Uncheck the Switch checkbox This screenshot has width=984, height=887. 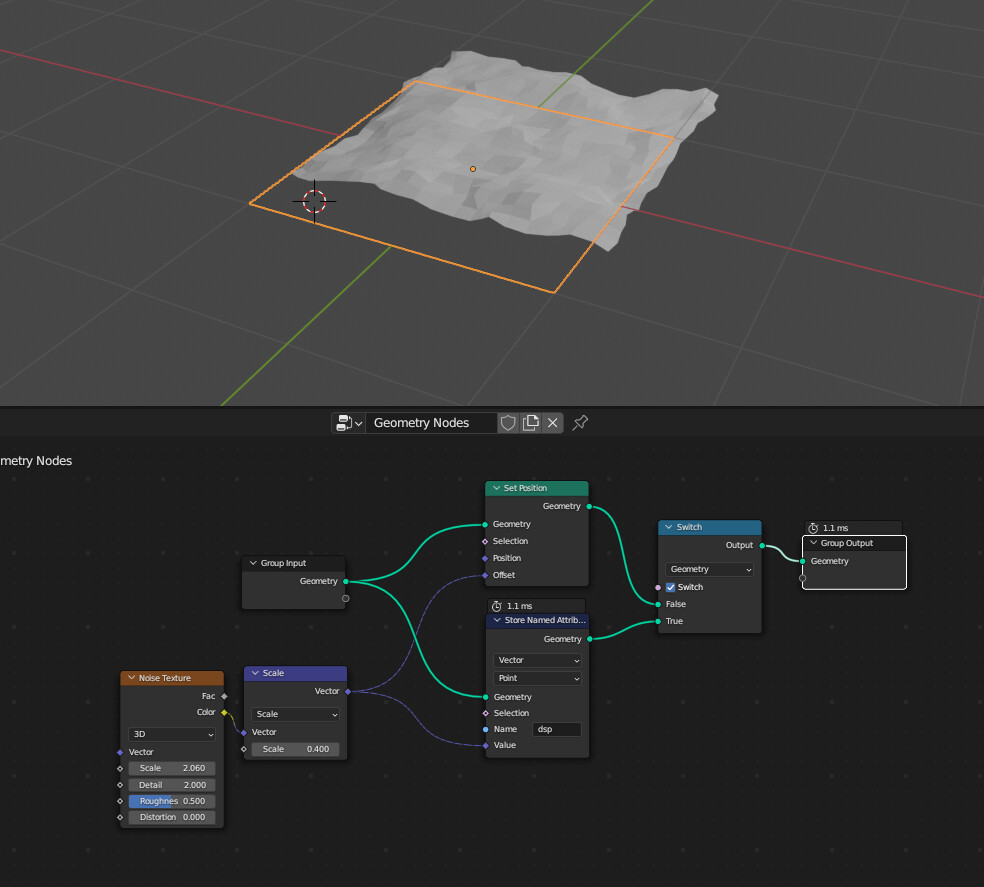[671, 588]
